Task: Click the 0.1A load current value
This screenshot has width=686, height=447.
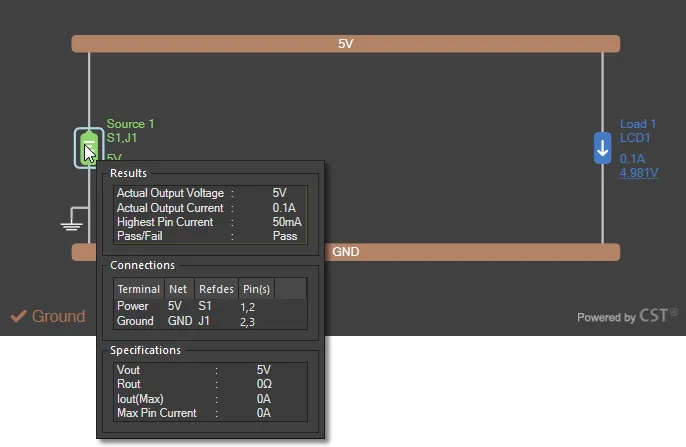Action: coord(632,158)
